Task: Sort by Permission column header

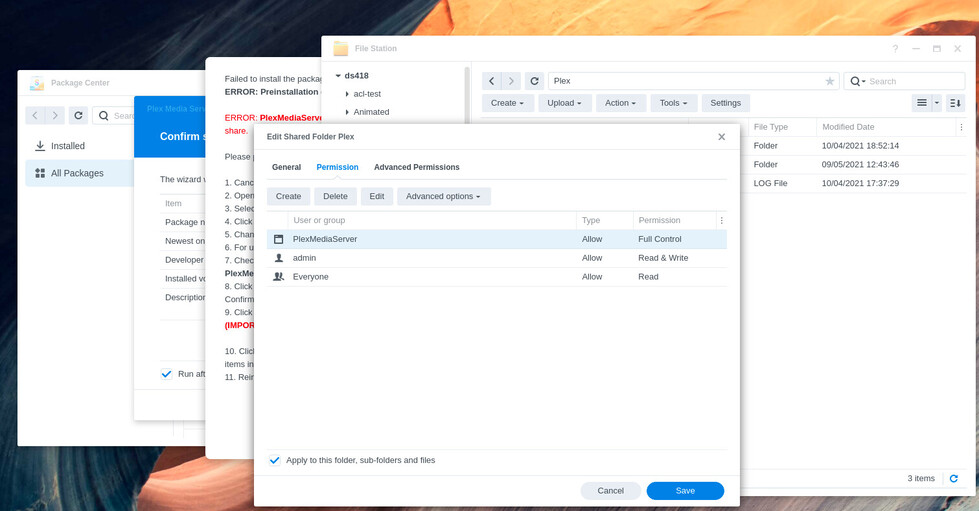Action: 674,221
